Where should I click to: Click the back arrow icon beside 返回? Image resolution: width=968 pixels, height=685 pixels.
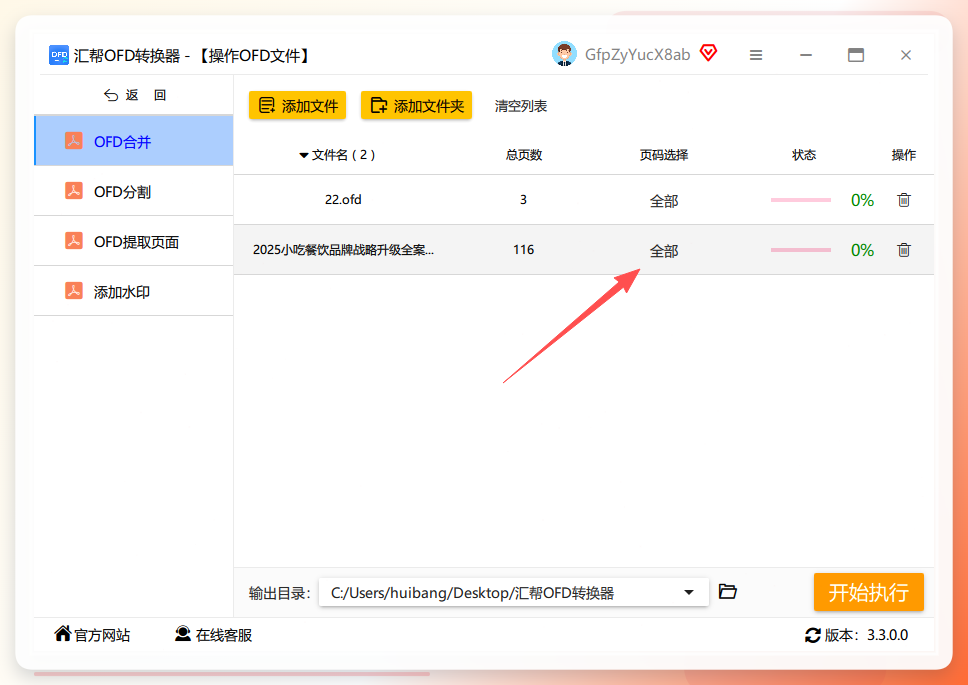[x=111, y=95]
